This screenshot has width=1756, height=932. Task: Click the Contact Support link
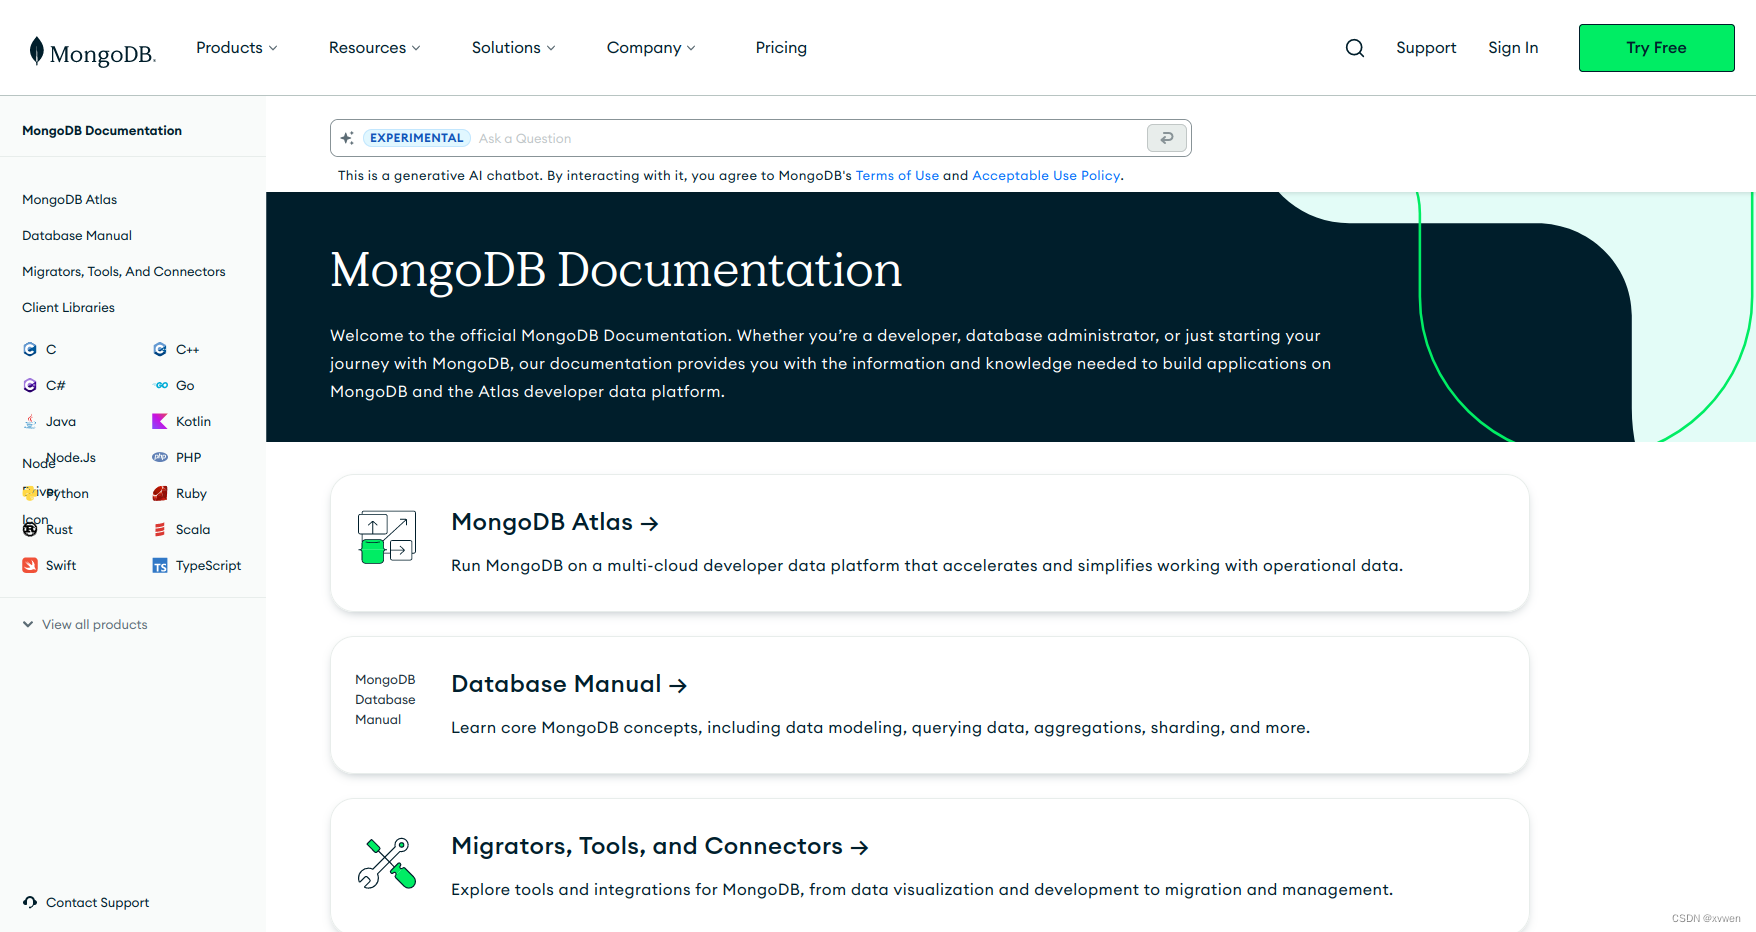[97, 902]
